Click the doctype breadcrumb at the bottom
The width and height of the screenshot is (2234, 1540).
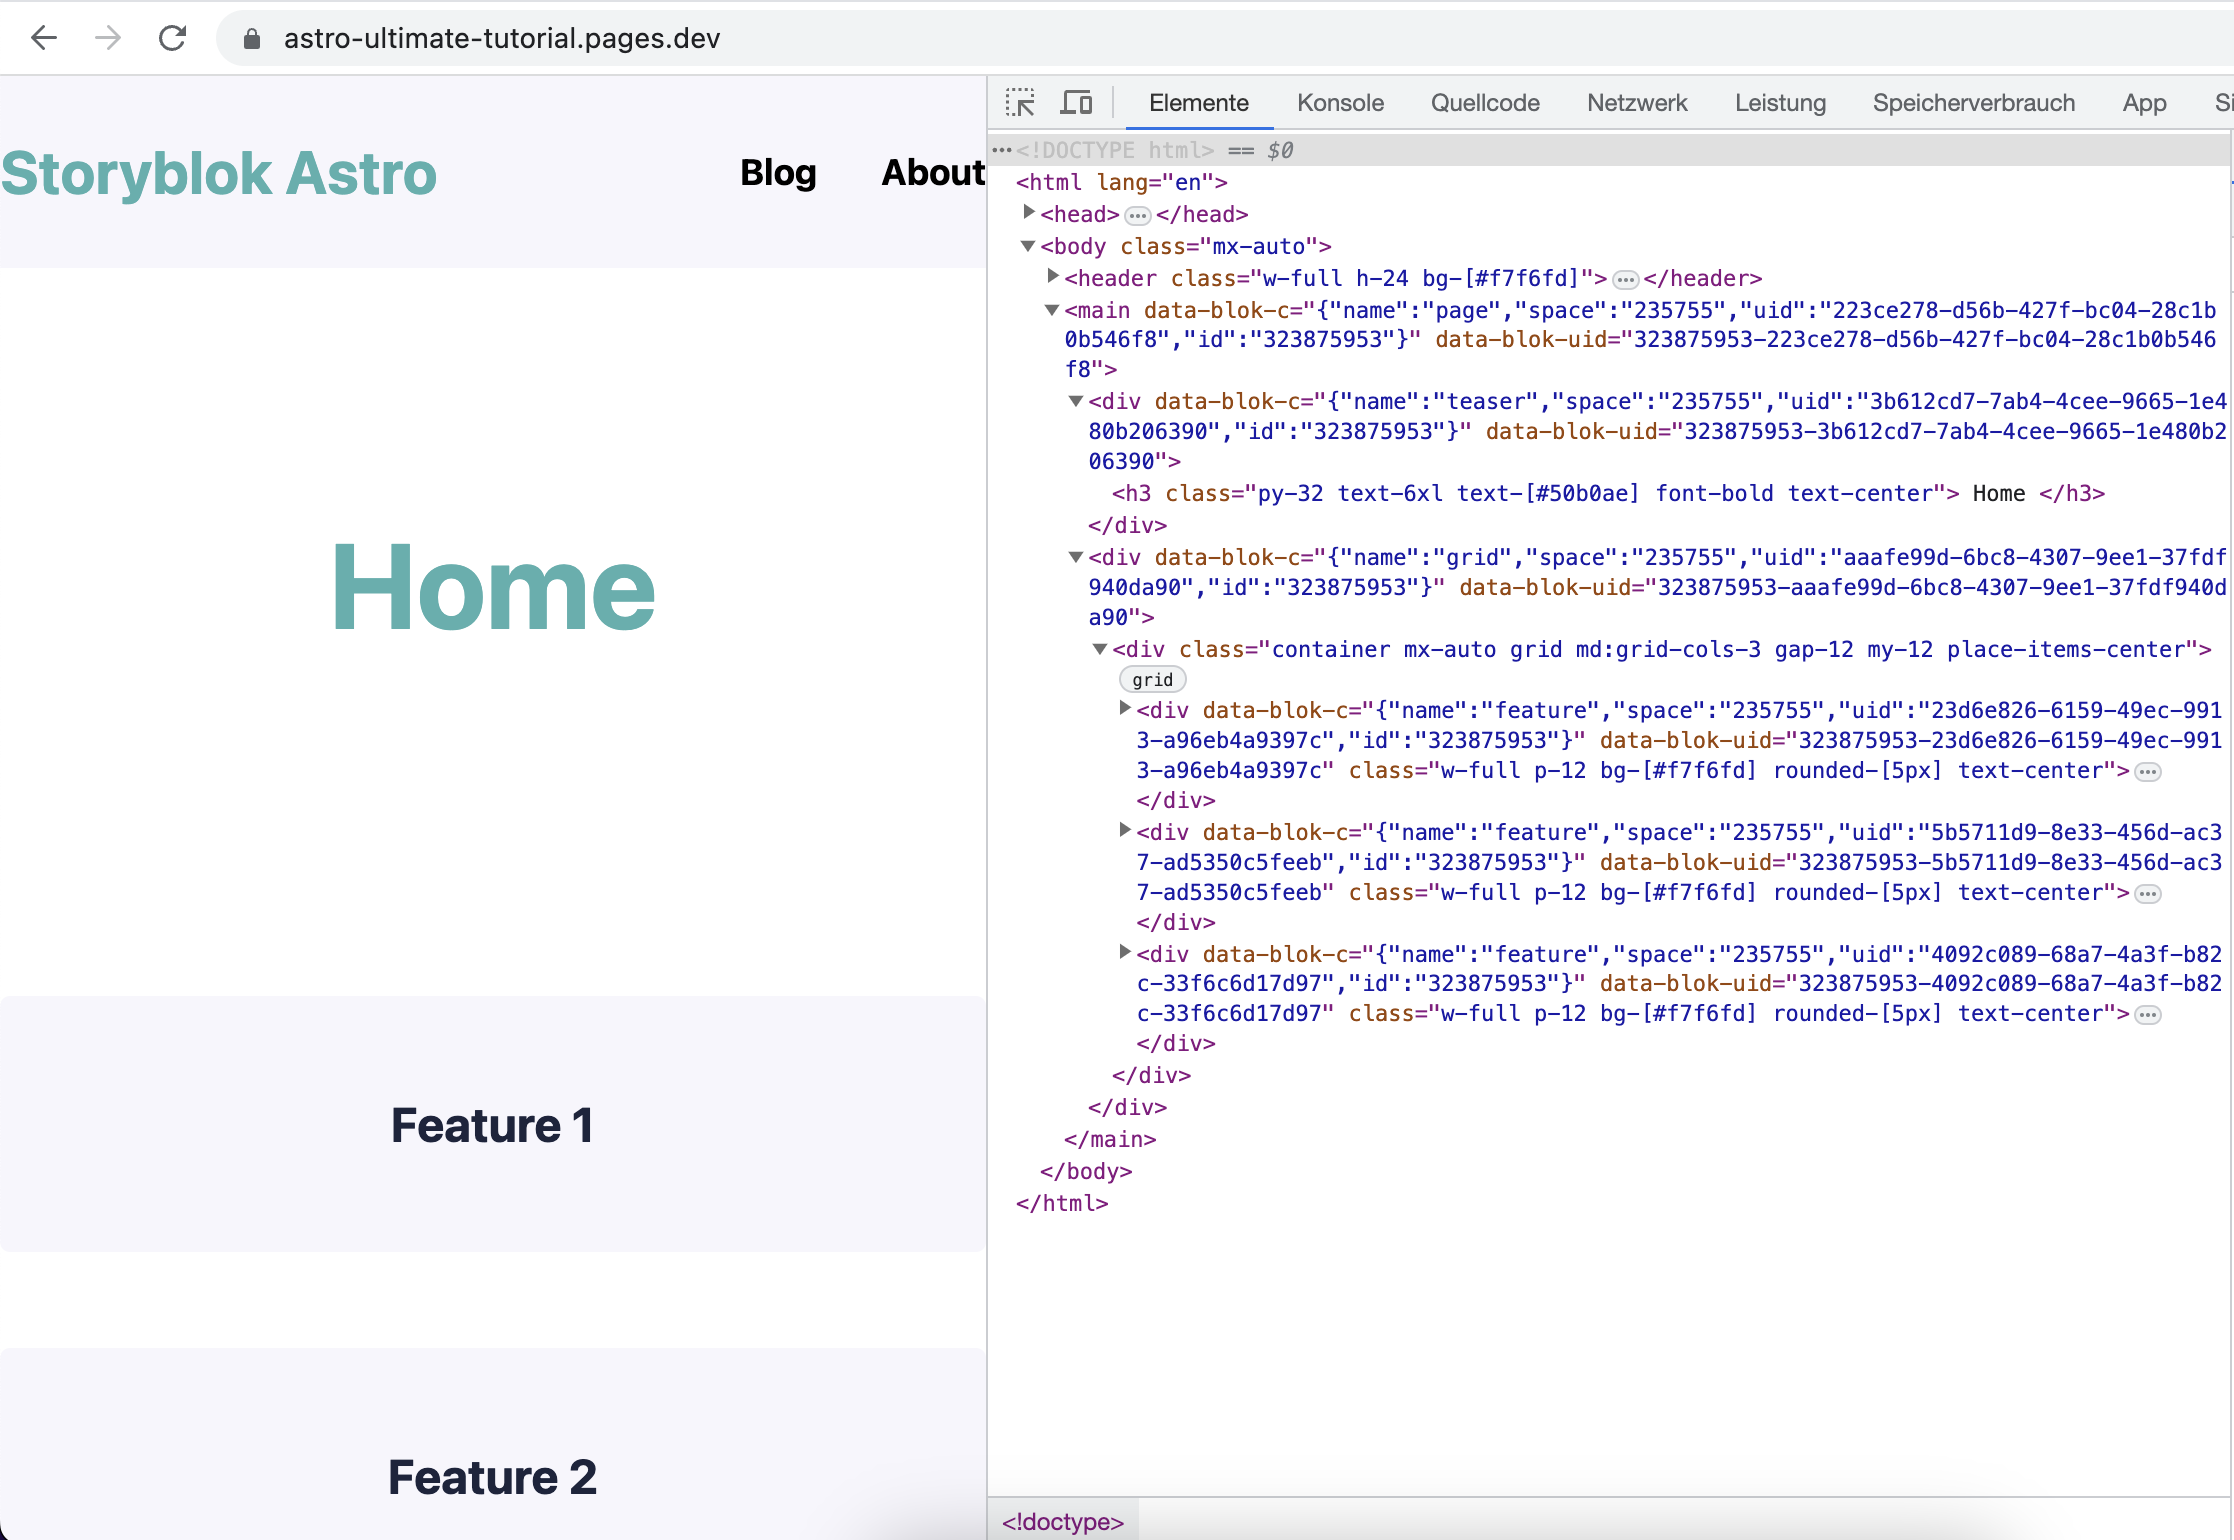[1063, 1521]
